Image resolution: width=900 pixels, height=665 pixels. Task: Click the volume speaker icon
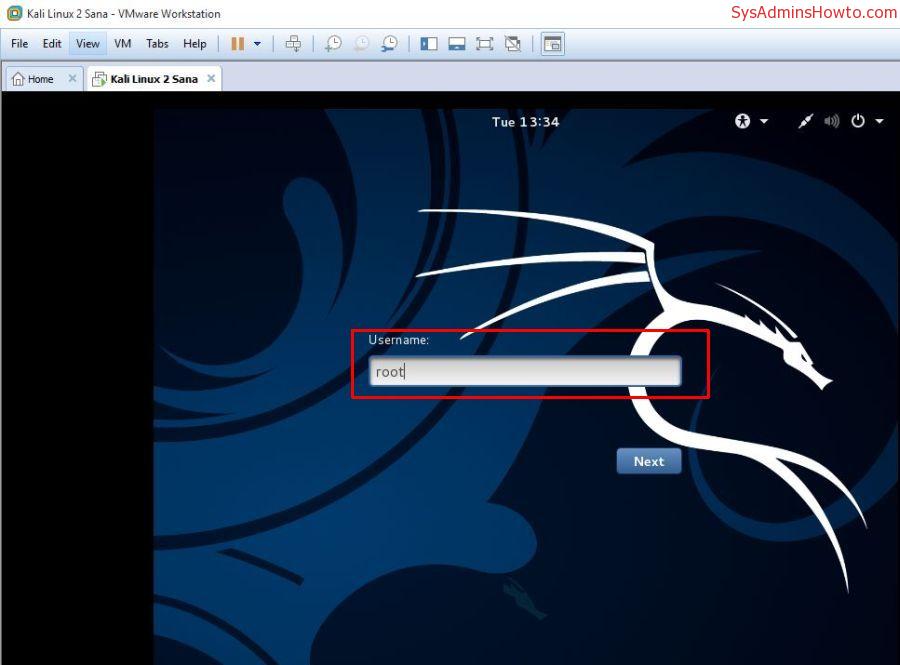pyautogui.click(x=831, y=121)
